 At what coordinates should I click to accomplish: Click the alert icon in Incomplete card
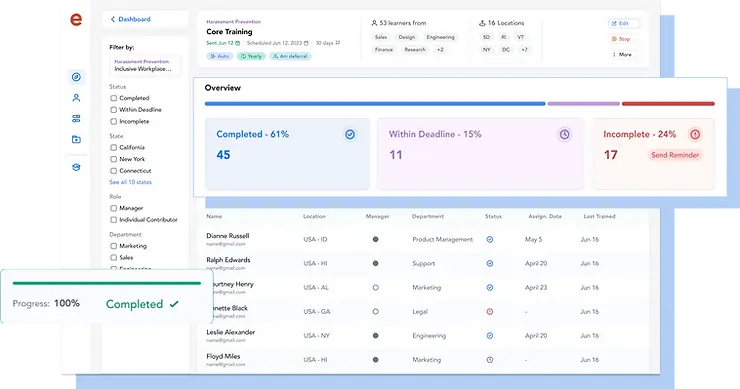click(695, 135)
